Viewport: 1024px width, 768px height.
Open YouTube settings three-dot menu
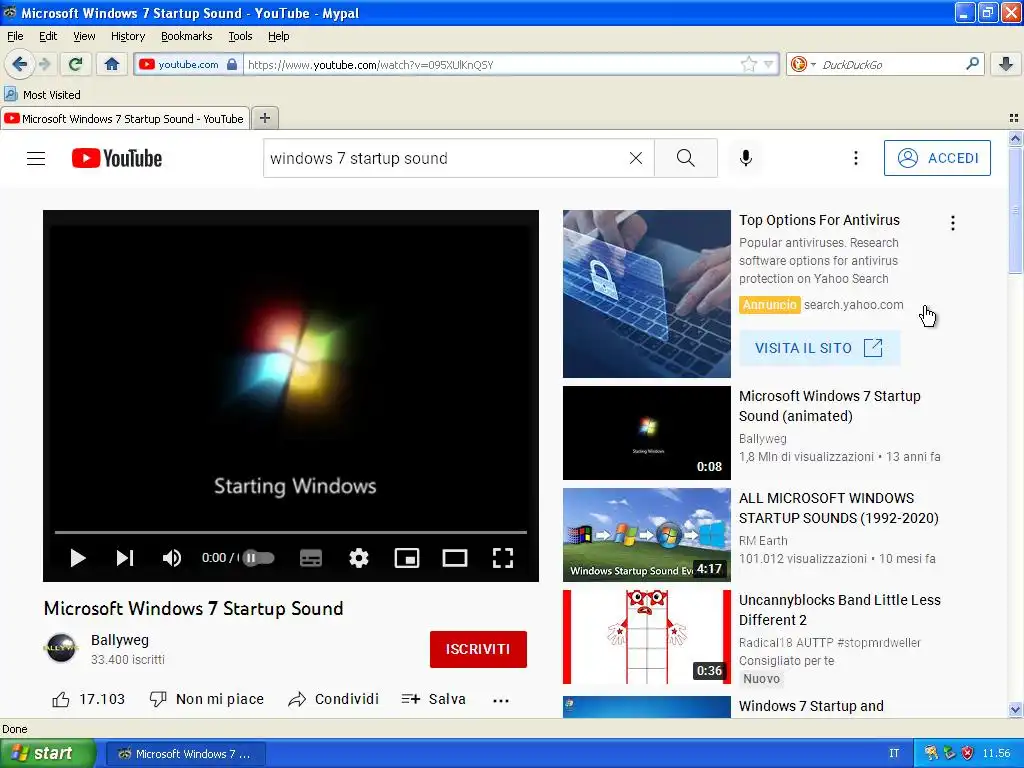point(856,158)
